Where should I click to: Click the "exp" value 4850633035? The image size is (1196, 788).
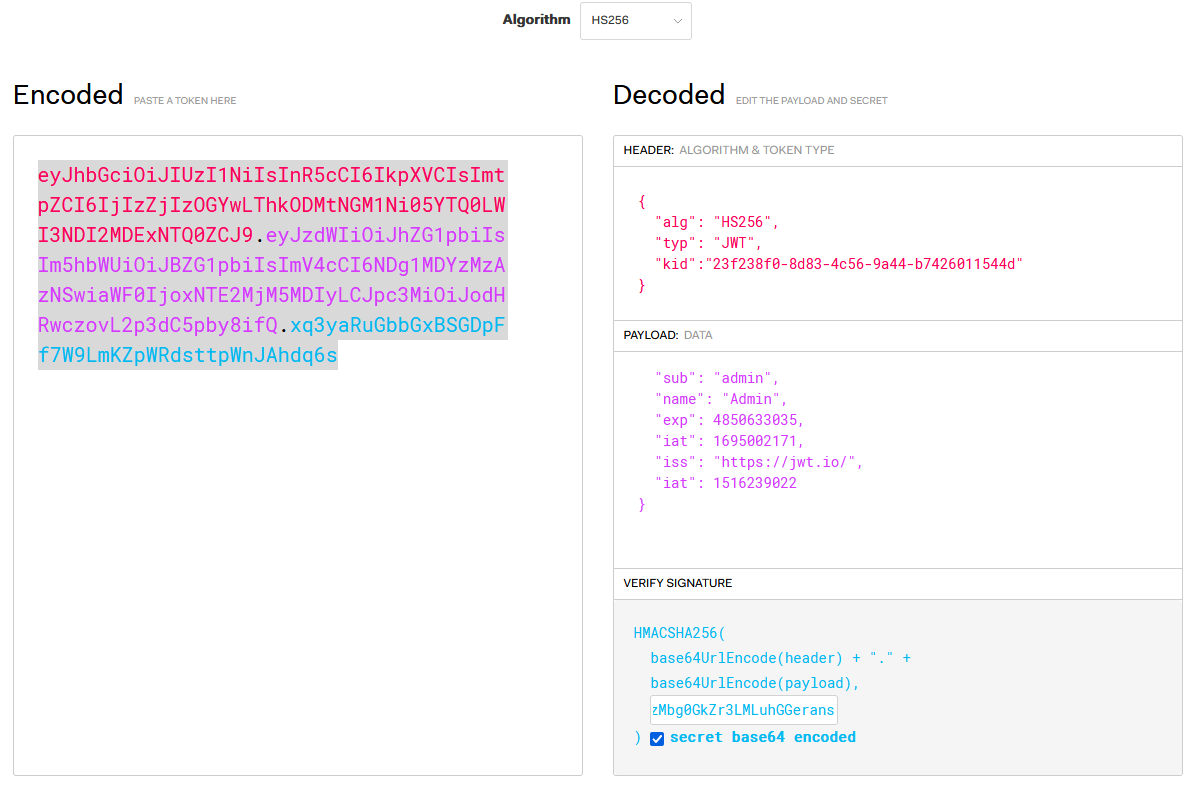click(x=758, y=420)
